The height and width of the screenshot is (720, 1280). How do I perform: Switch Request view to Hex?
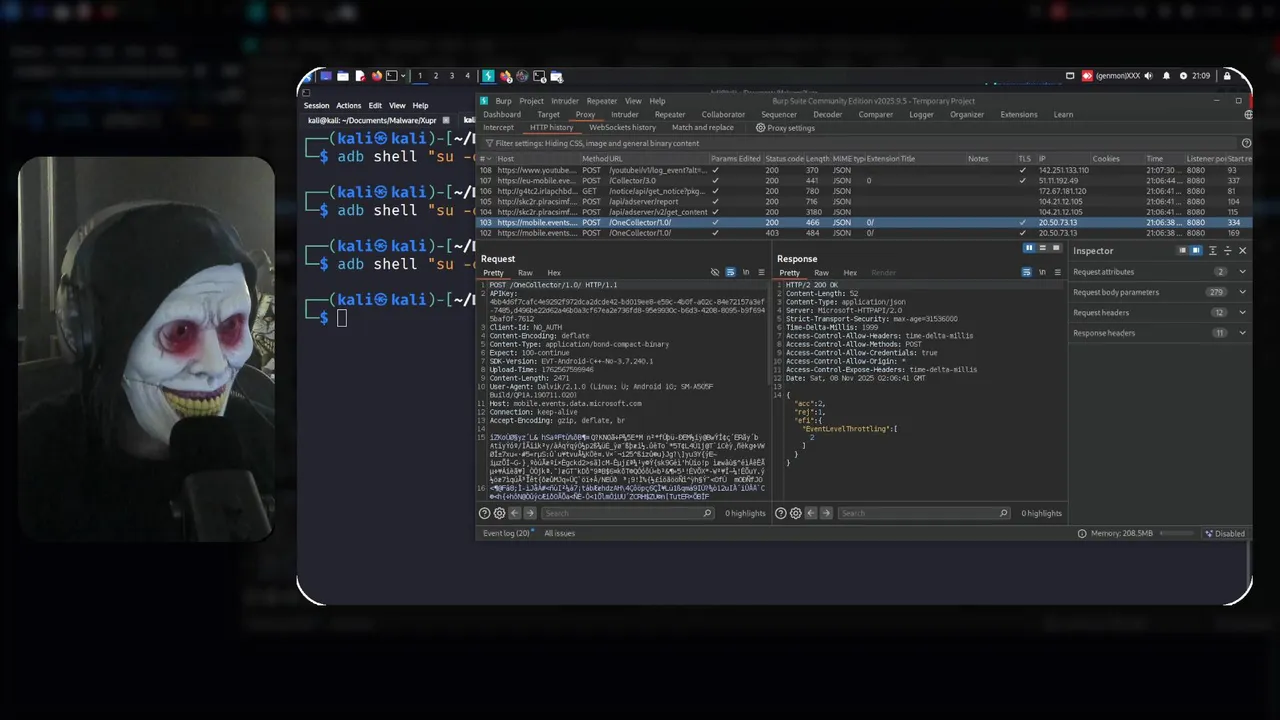[x=553, y=273]
